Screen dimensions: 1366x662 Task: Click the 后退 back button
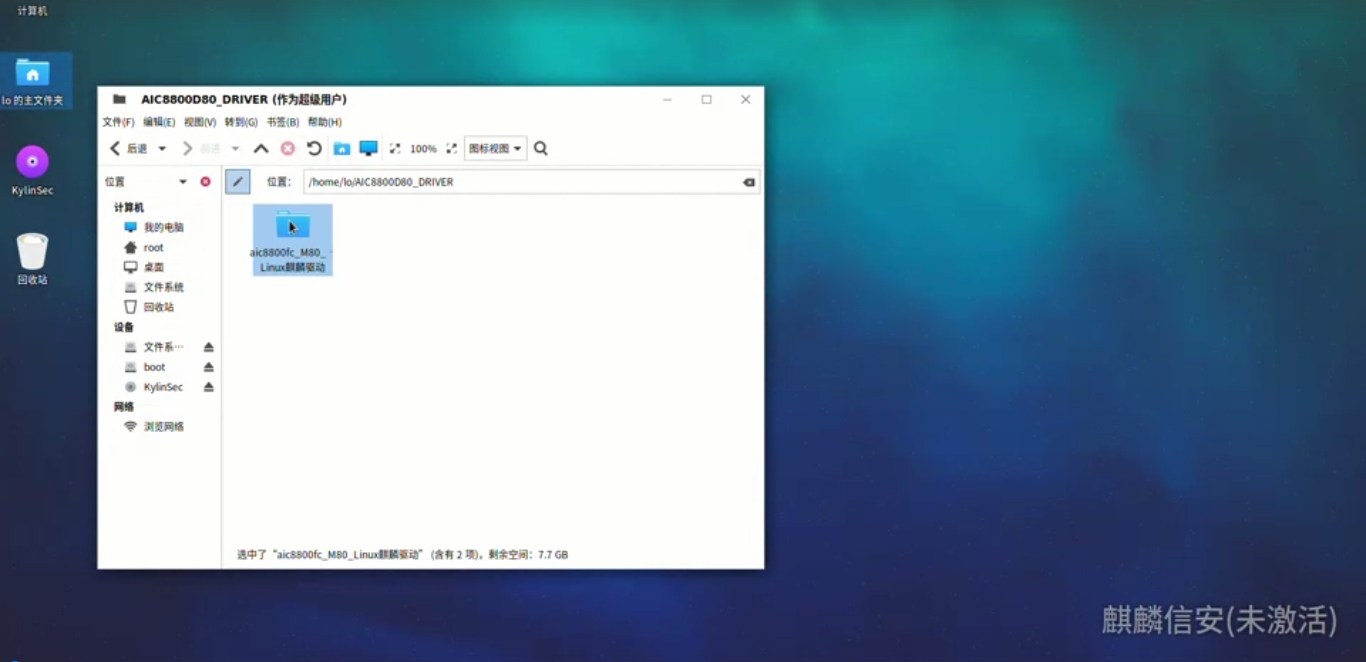[x=128, y=149]
